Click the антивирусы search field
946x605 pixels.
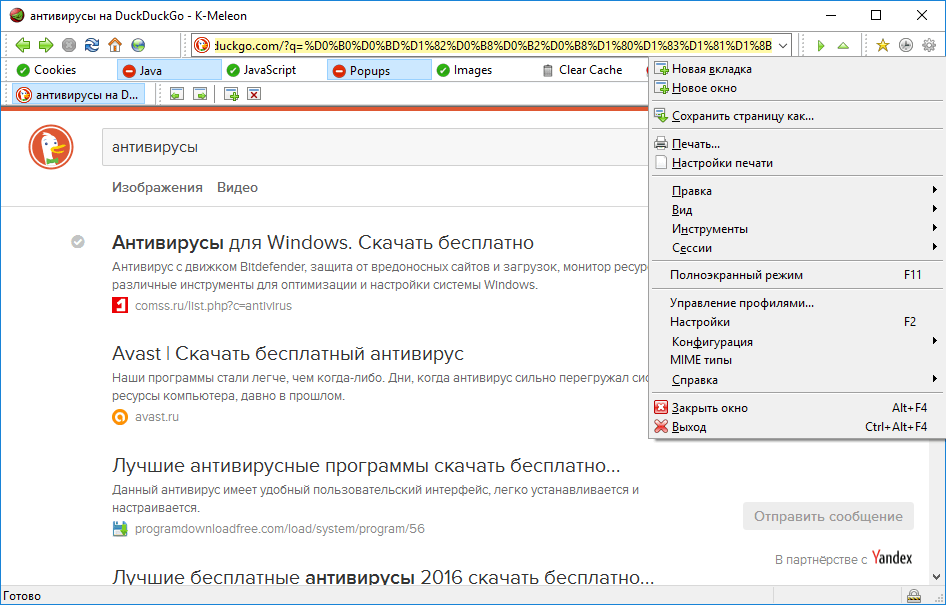375,147
